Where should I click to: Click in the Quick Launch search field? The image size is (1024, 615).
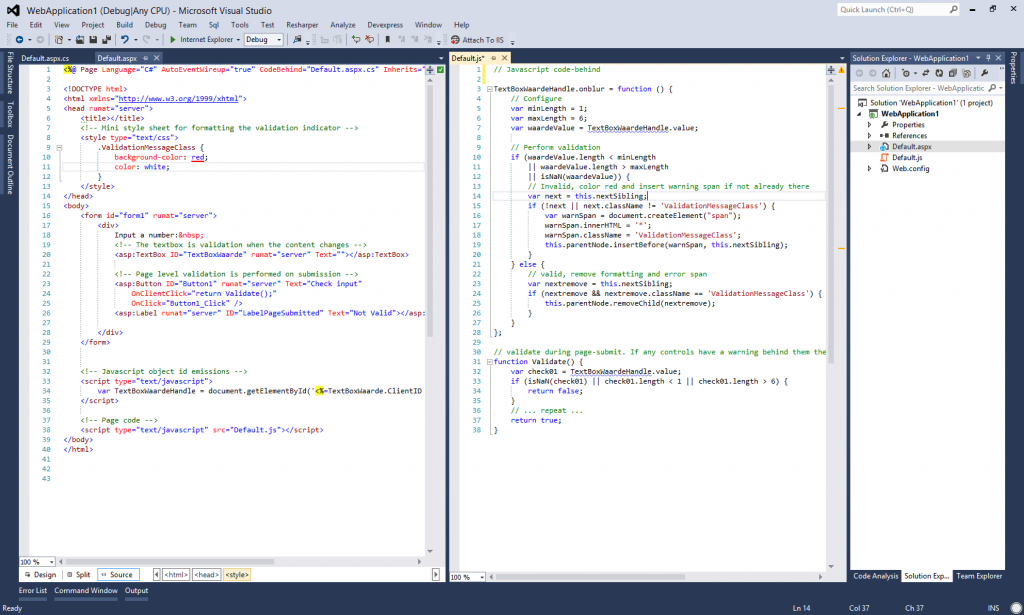click(892, 9)
